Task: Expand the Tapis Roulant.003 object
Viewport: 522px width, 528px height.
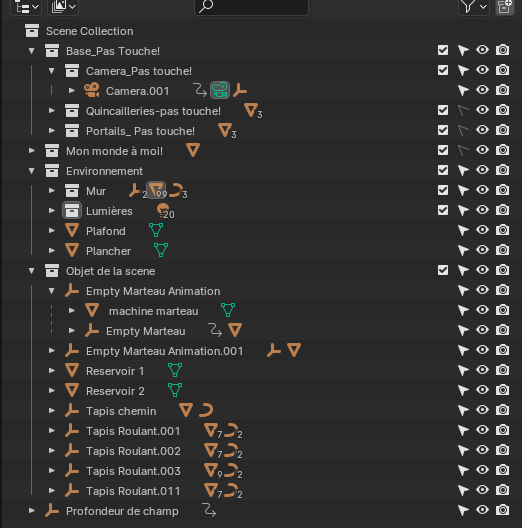Action: 52,470
